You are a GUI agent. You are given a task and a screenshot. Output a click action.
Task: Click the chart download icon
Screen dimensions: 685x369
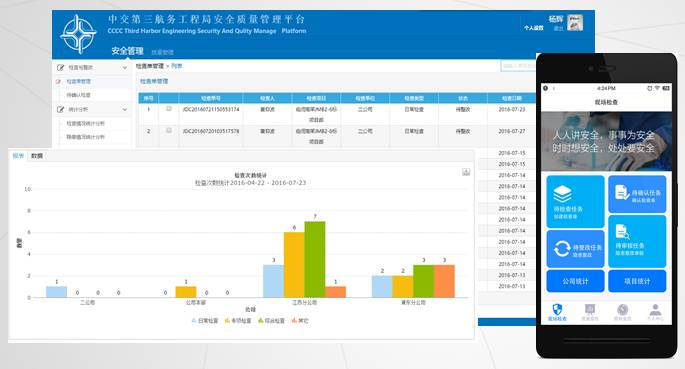tap(466, 172)
